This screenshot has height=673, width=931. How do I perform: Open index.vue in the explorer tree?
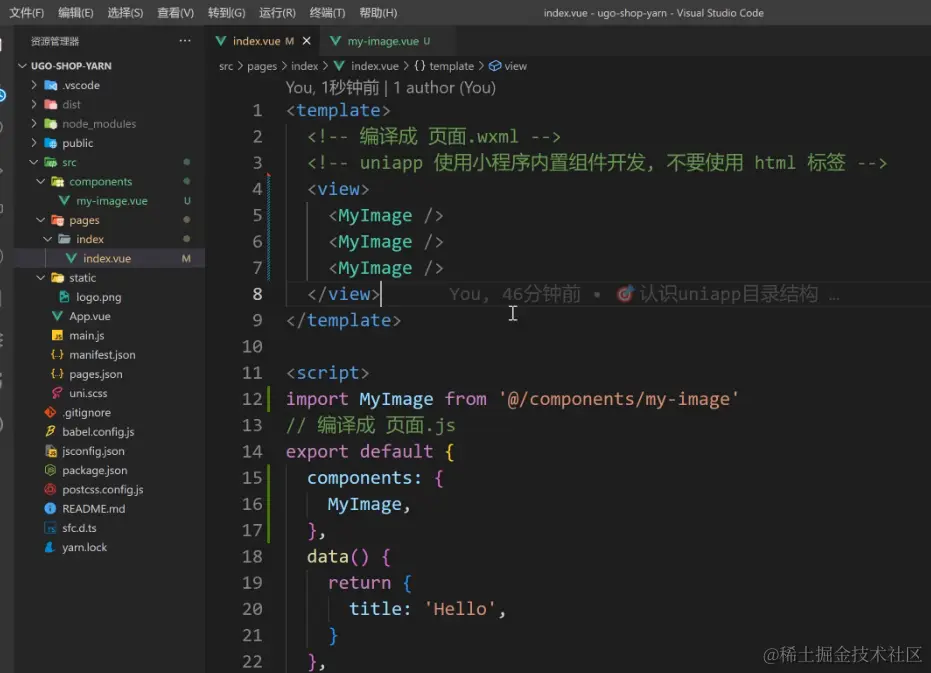pyautogui.click(x=110, y=258)
